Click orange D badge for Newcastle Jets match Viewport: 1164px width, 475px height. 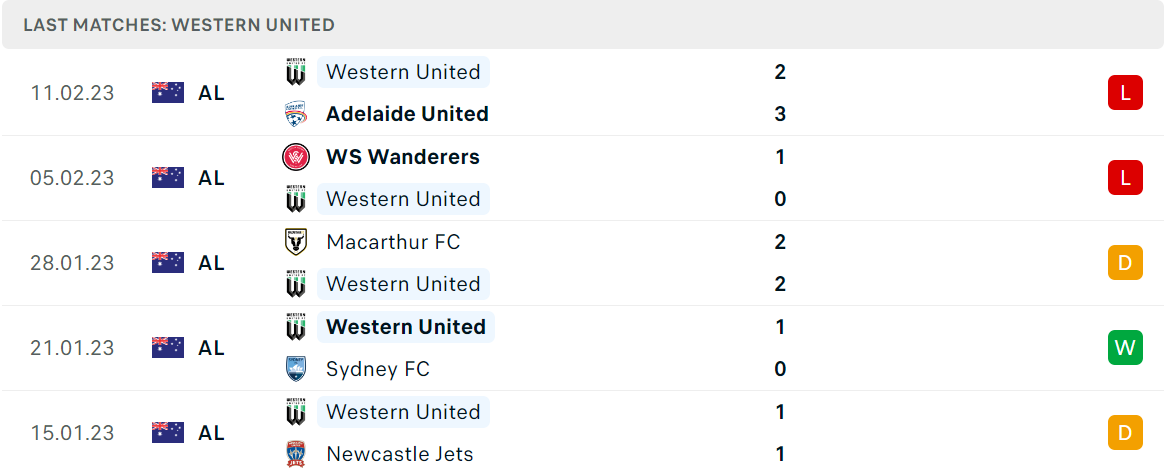click(x=1125, y=433)
